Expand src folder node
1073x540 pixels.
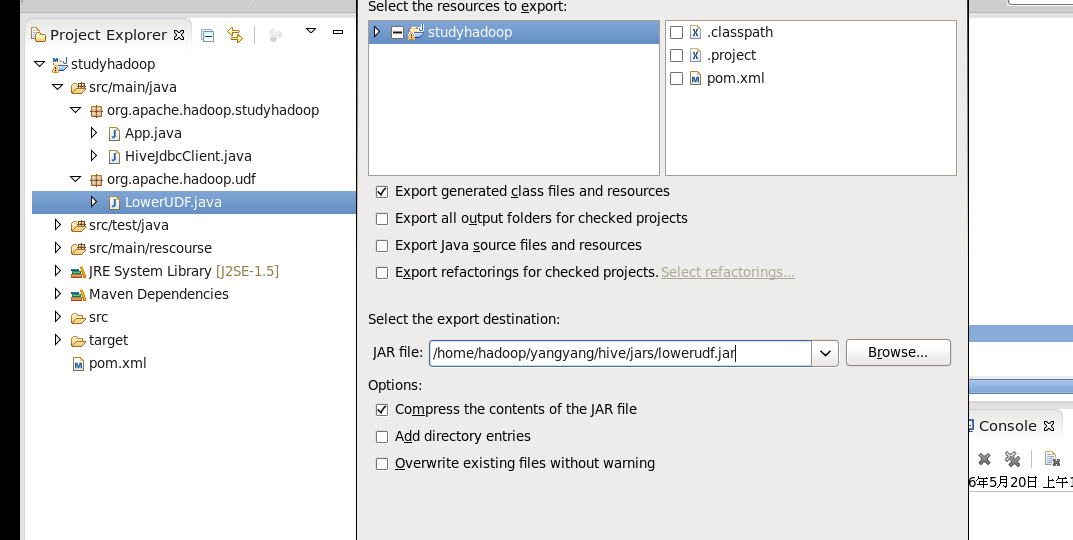click(58, 317)
